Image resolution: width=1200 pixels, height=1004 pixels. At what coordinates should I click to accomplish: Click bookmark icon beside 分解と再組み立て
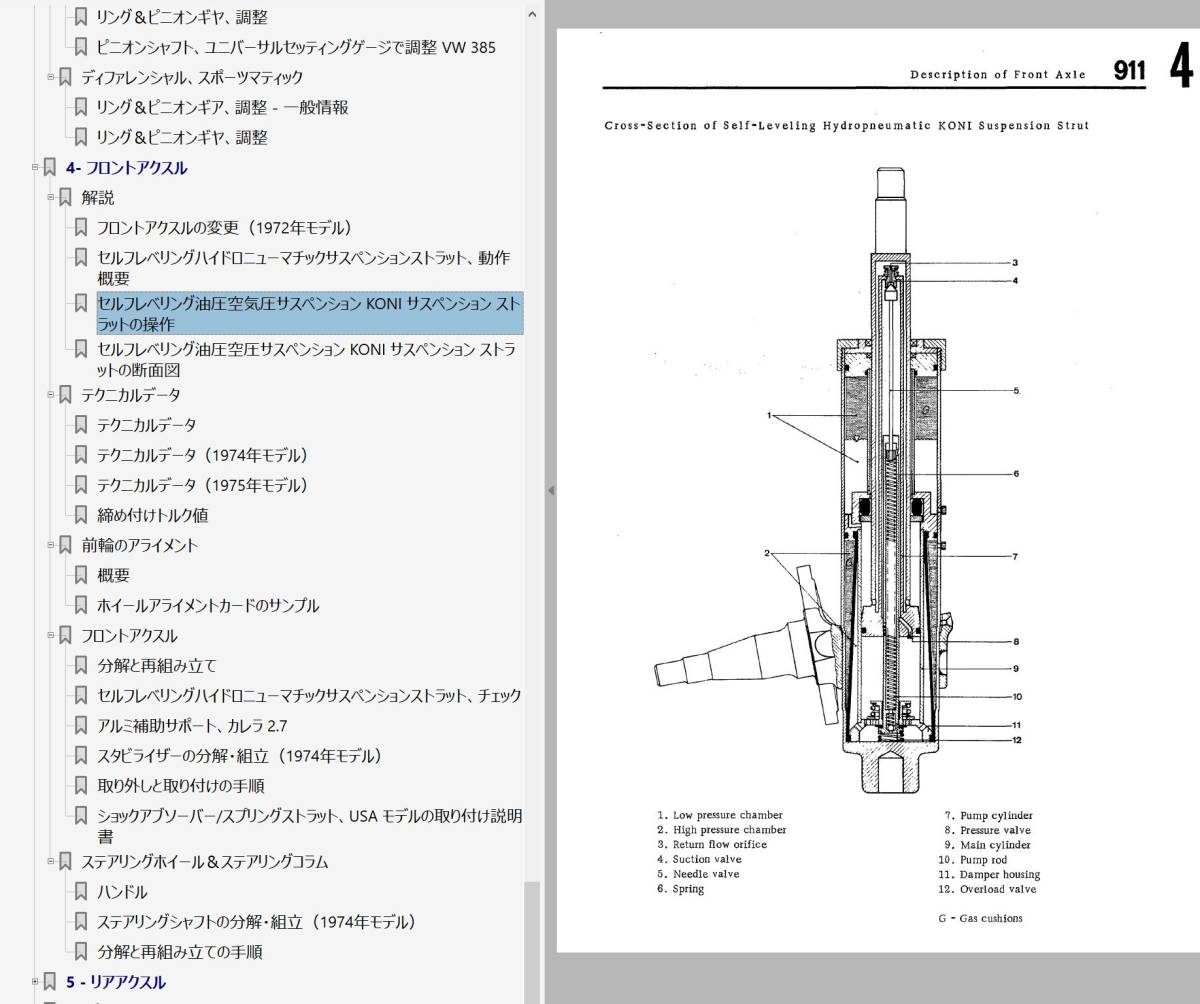[x=81, y=666]
